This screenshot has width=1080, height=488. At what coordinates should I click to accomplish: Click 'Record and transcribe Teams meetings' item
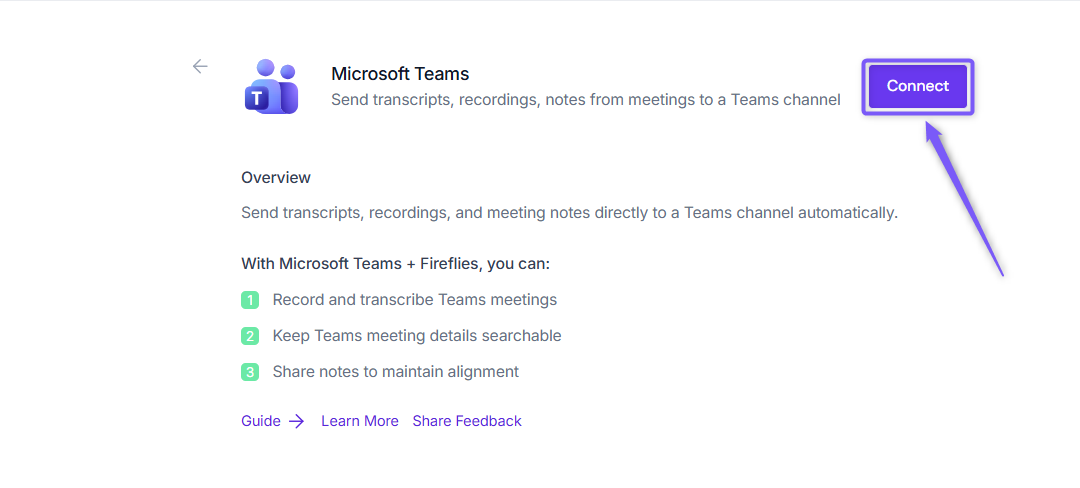point(415,300)
